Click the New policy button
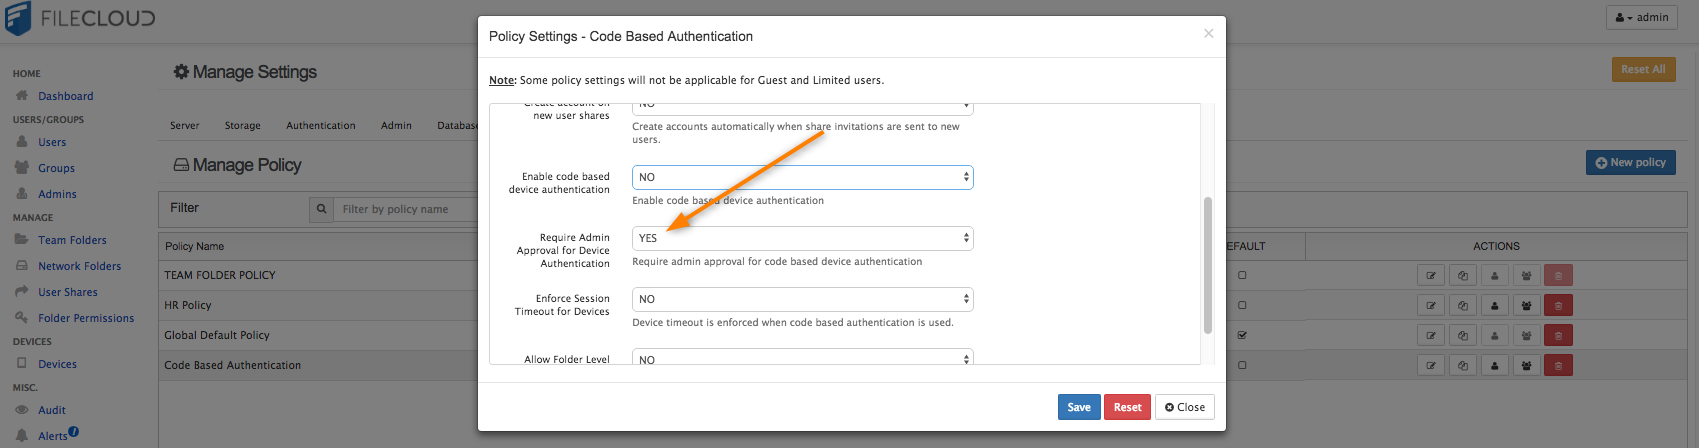The height and width of the screenshot is (448, 1699). click(x=1631, y=162)
